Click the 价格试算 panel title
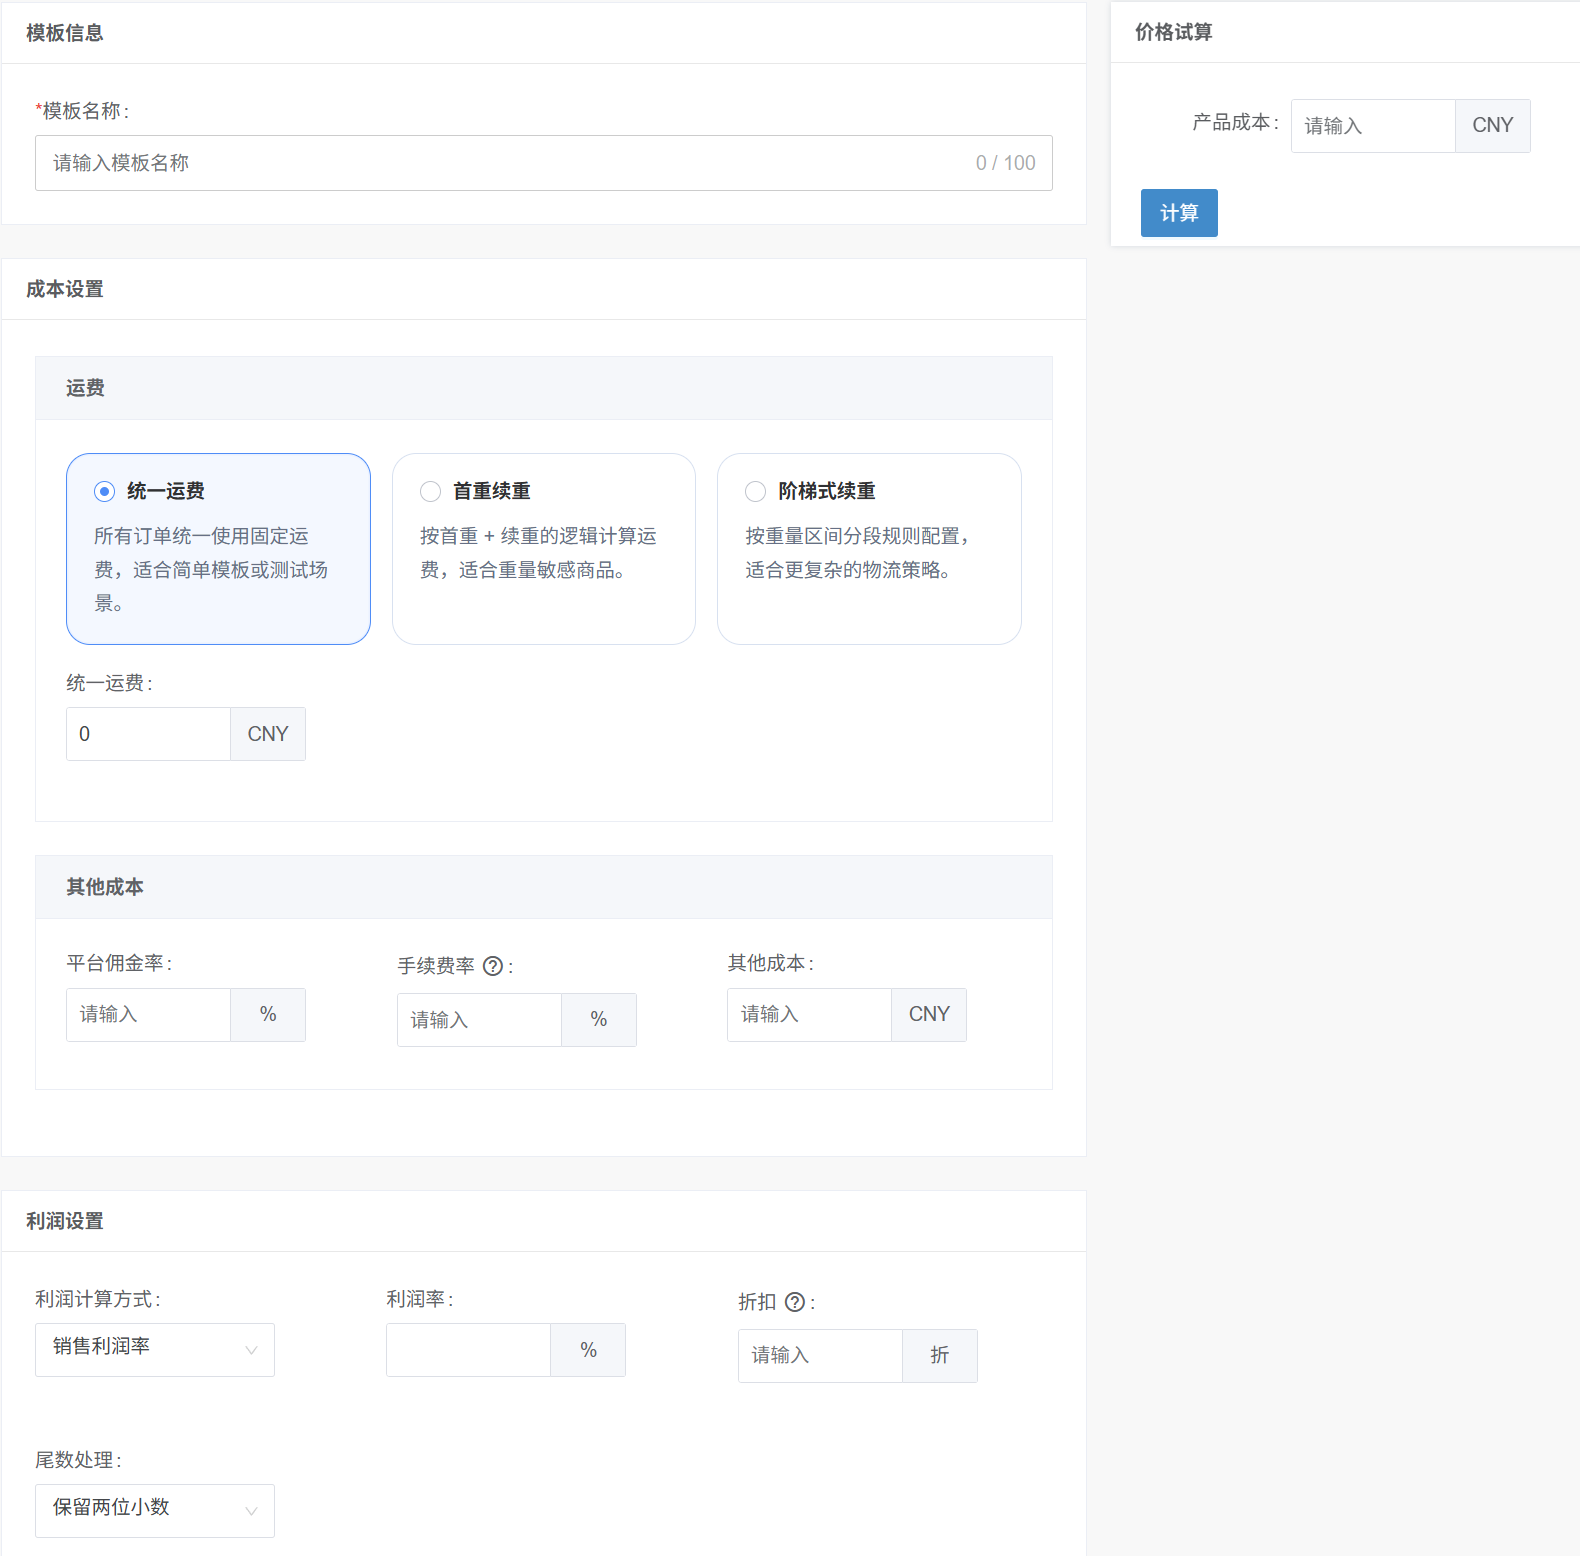The height and width of the screenshot is (1556, 1580). point(1174,32)
